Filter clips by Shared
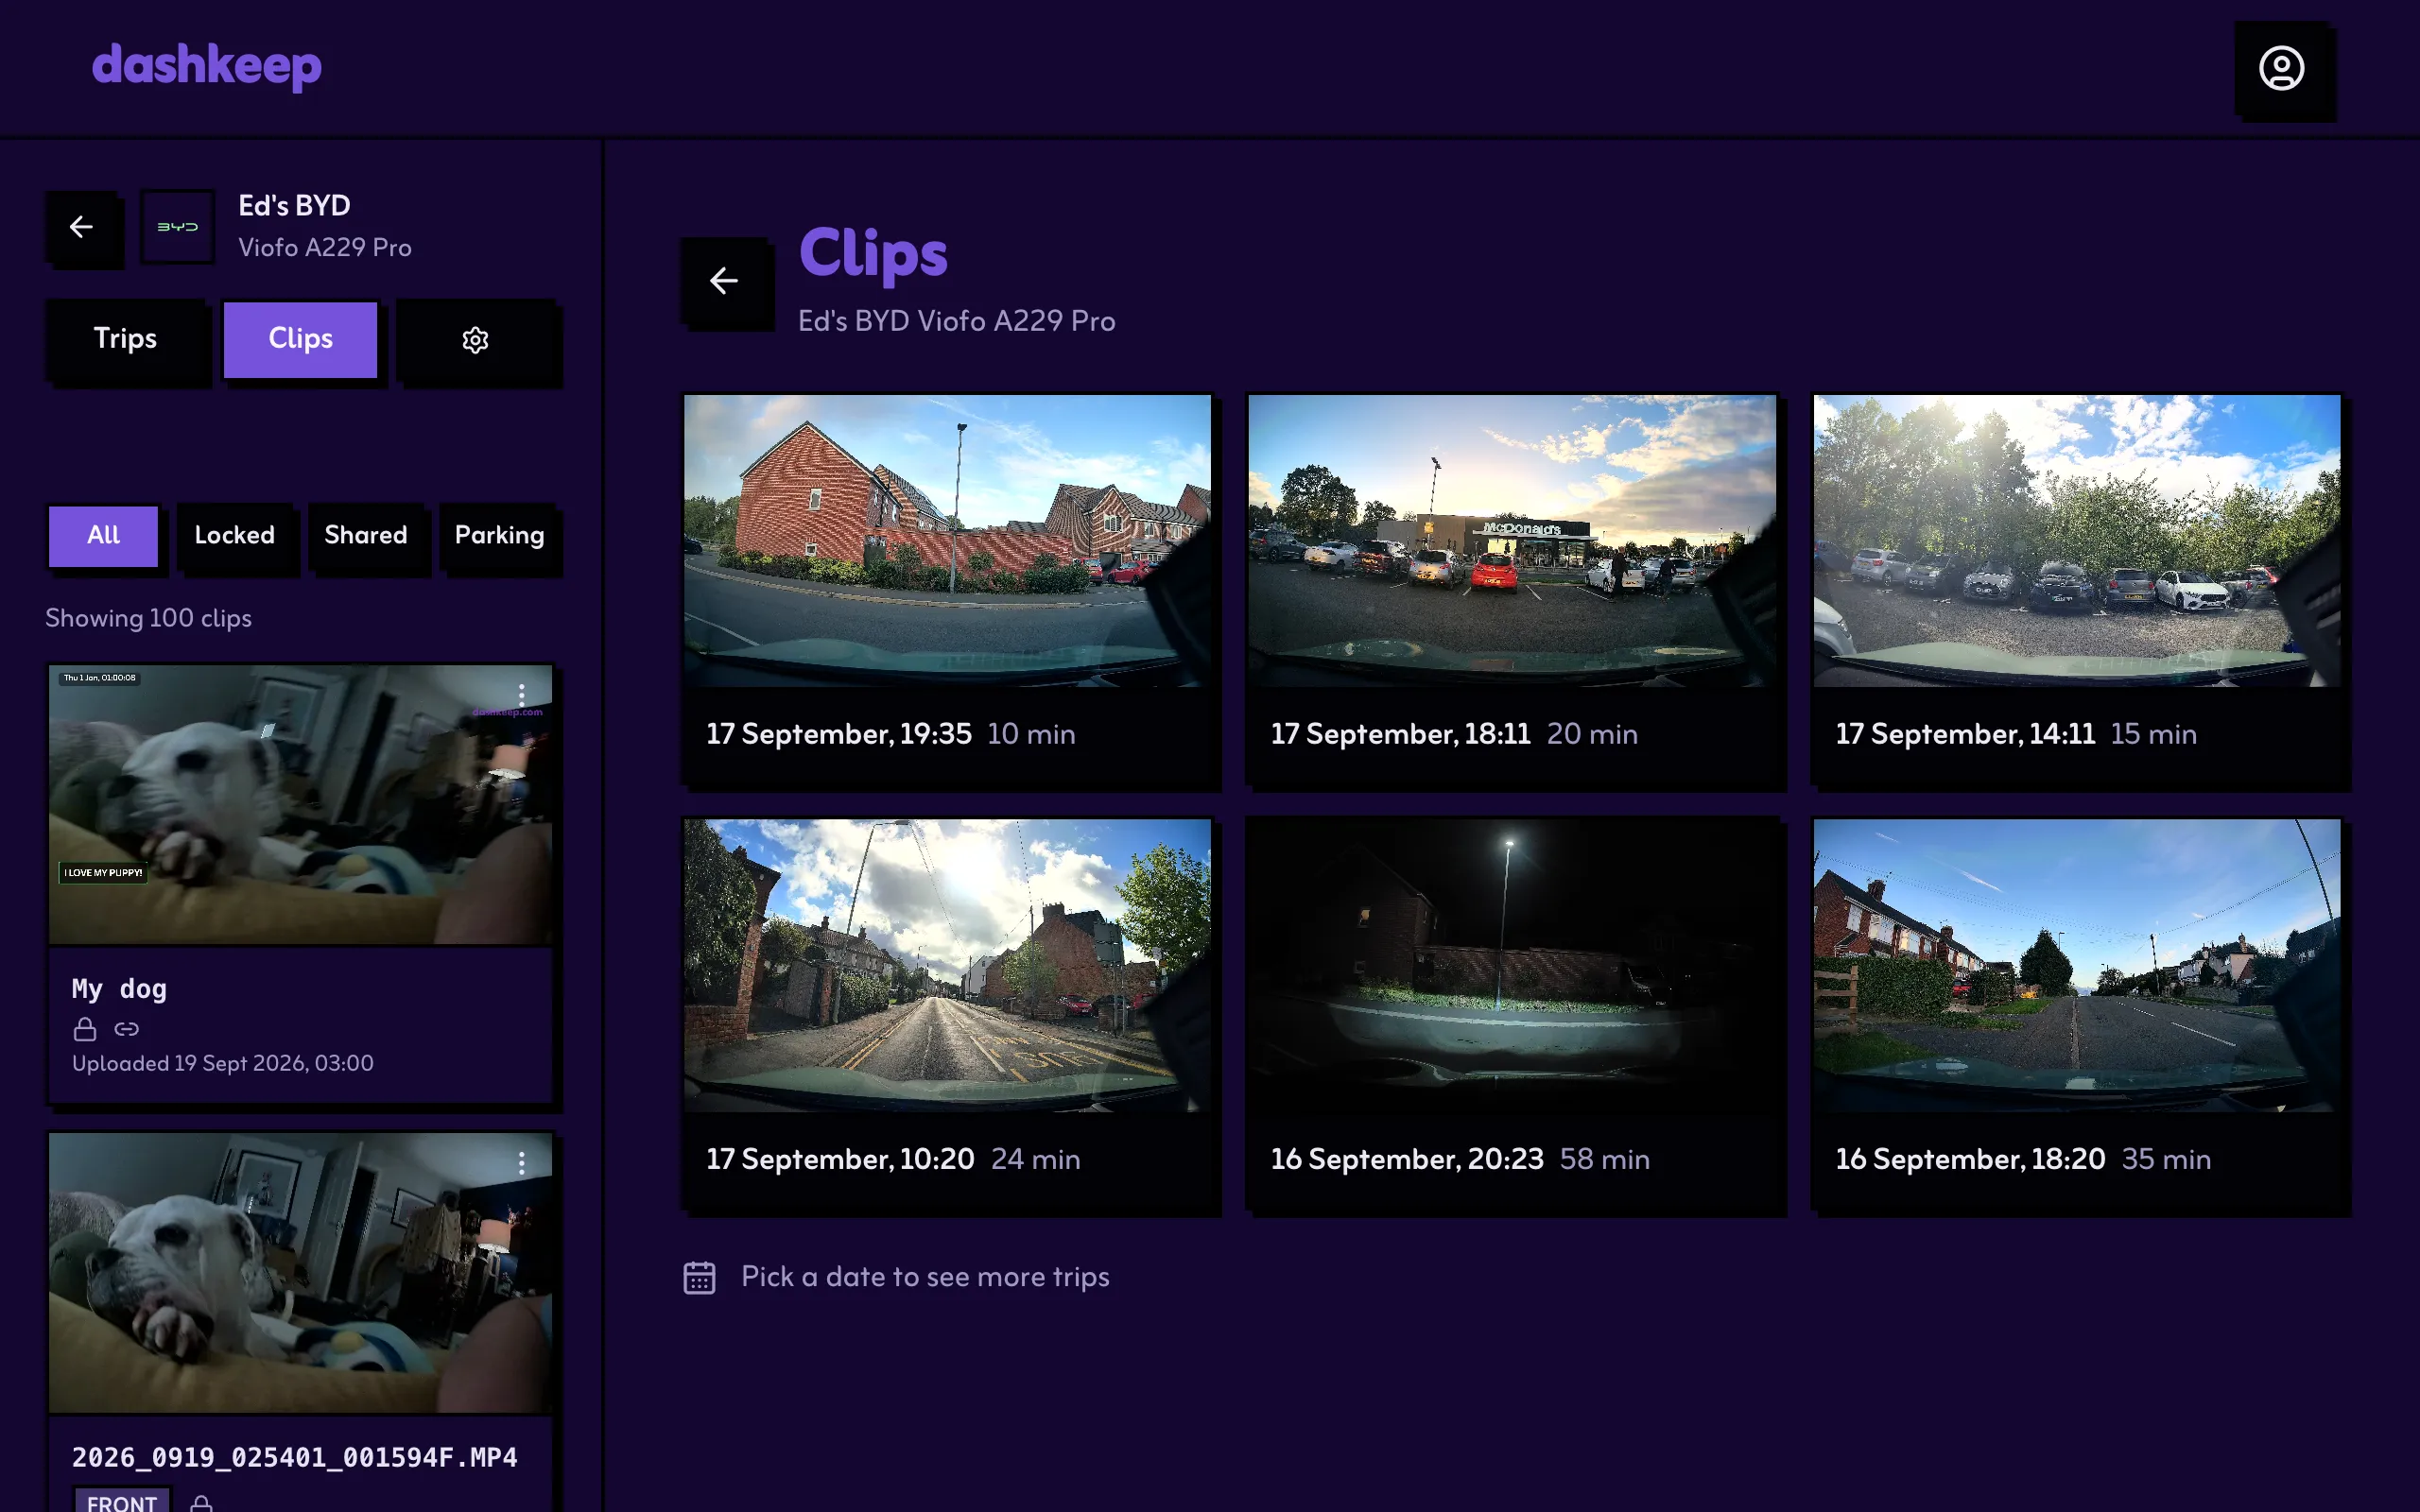This screenshot has width=2420, height=1512. pos(366,536)
